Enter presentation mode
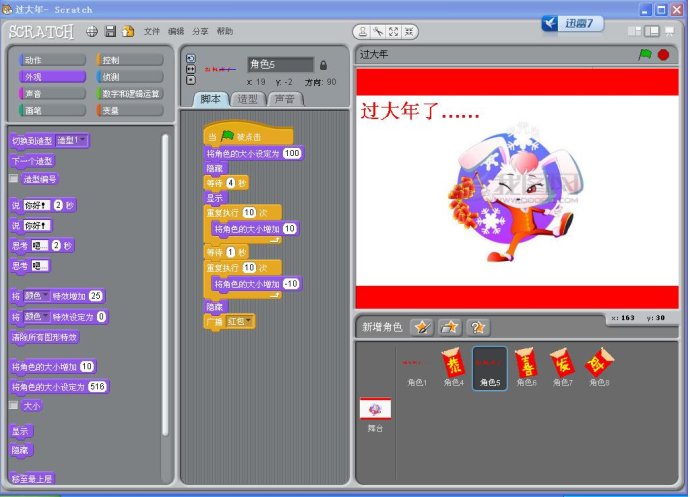 point(669,31)
